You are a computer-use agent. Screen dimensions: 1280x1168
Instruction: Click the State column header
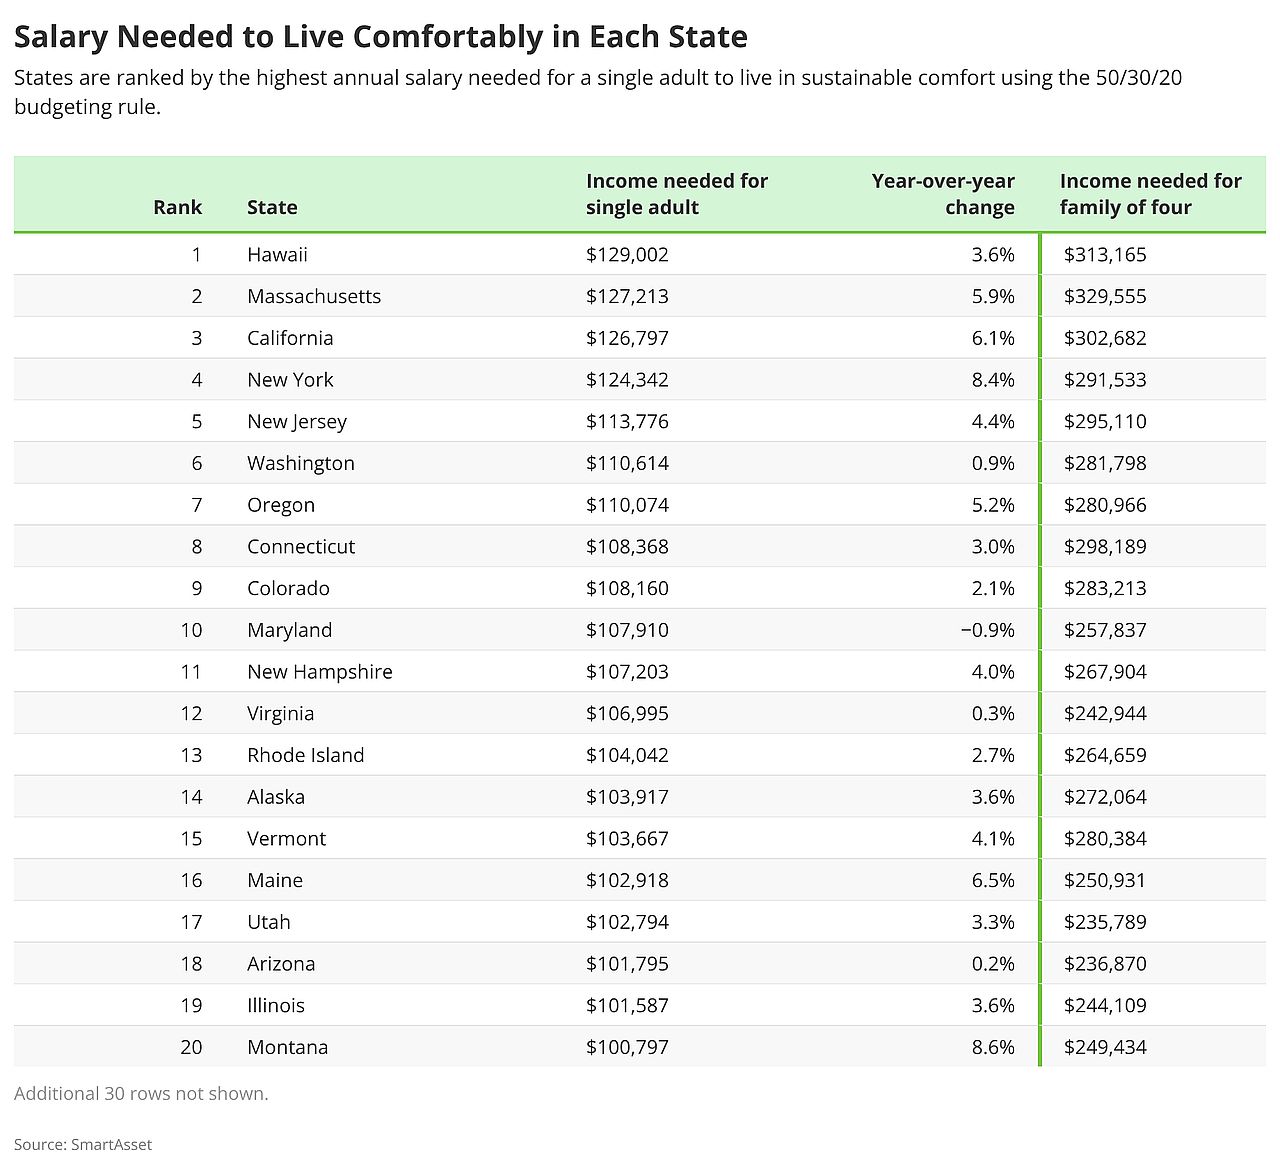pos(272,207)
